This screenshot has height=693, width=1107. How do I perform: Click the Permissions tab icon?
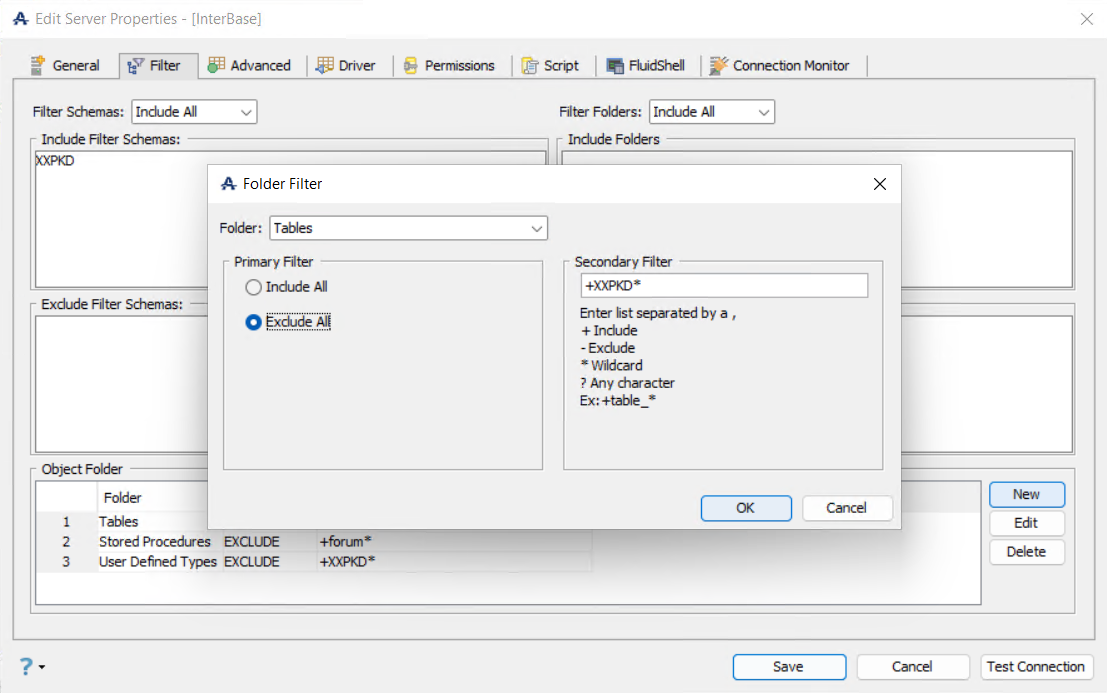[x=411, y=66]
